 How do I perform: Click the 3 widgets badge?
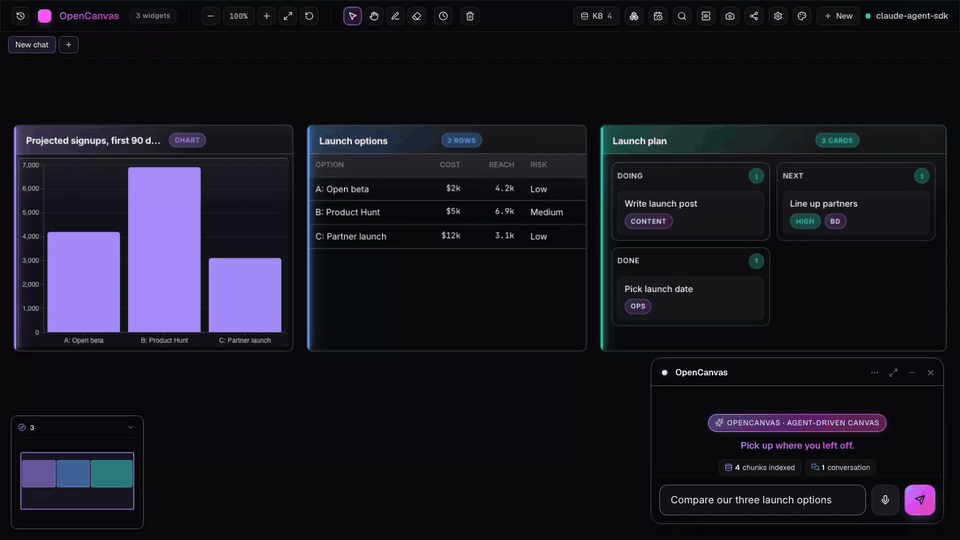coord(153,16)
